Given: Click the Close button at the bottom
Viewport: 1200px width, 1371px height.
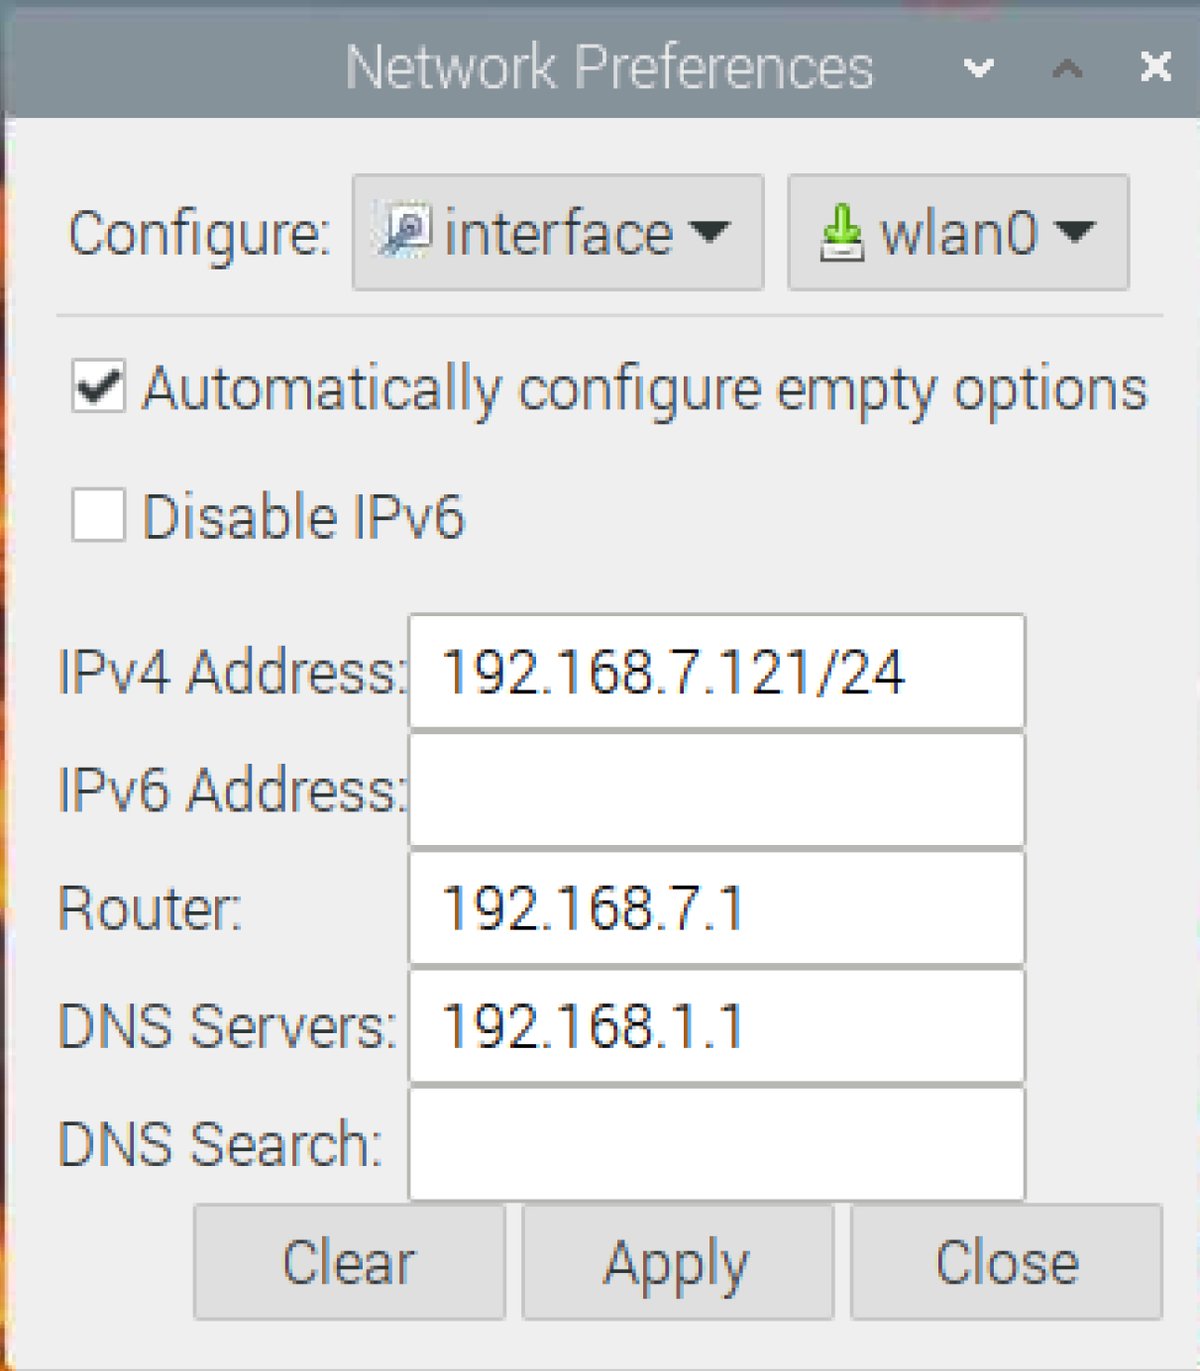Looking at the screenshot, I should click(x=1006, y=1262).
